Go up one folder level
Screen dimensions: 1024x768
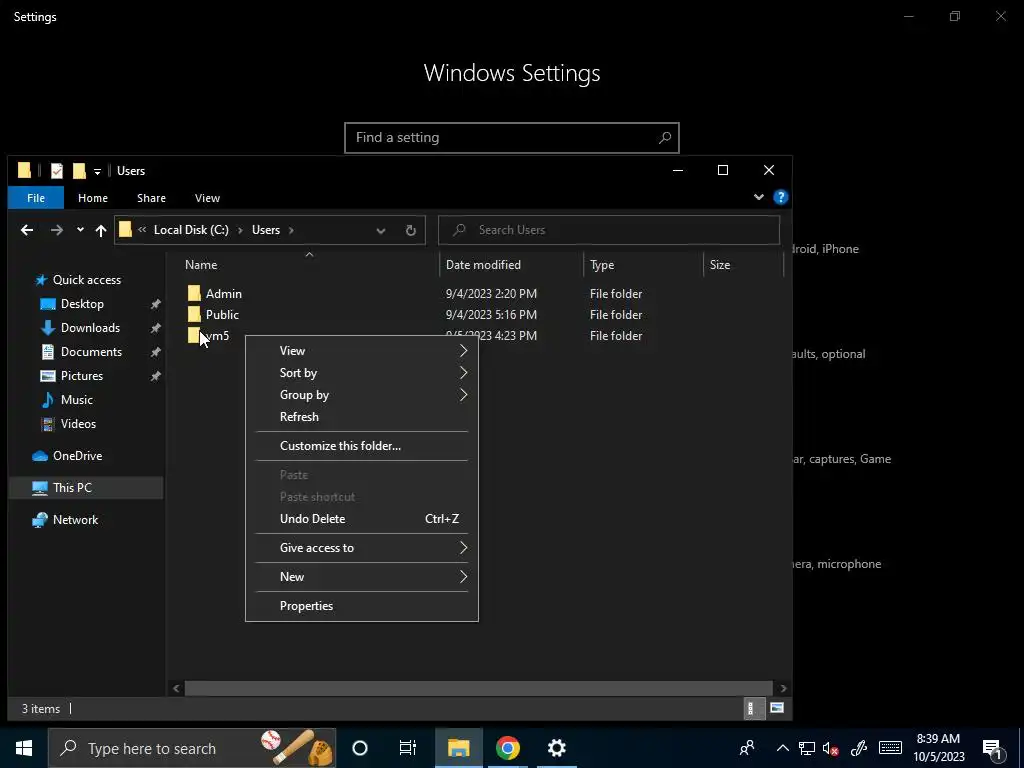[101, 230]
